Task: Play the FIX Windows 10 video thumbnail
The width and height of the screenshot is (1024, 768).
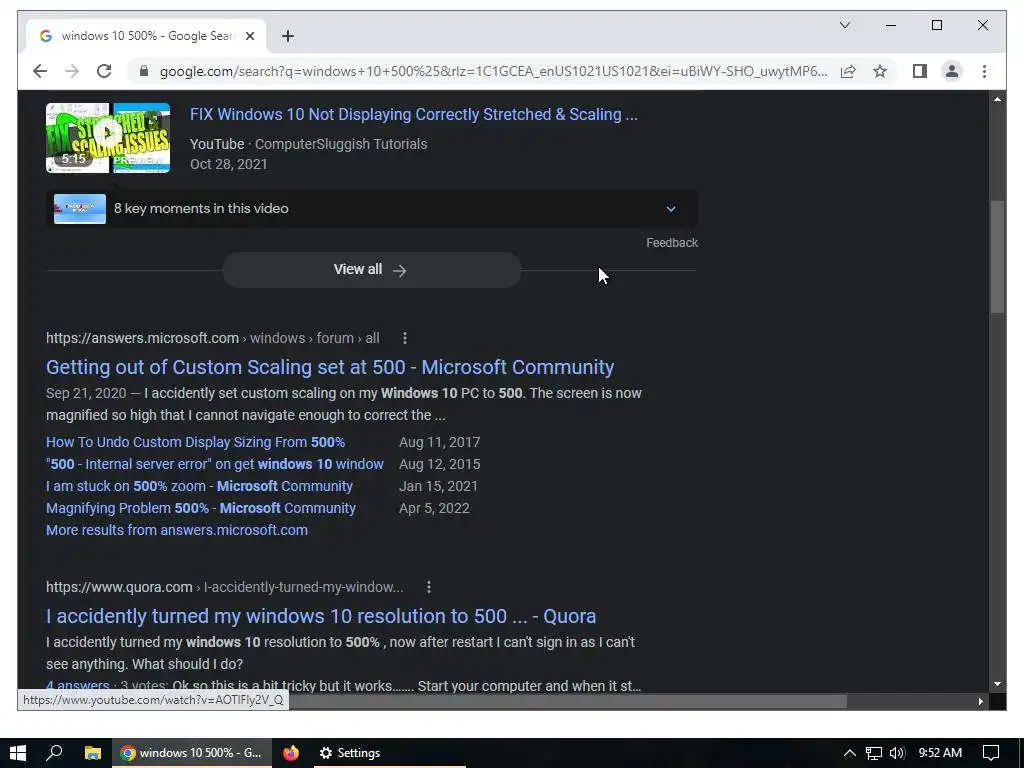Action: point(108,138)
